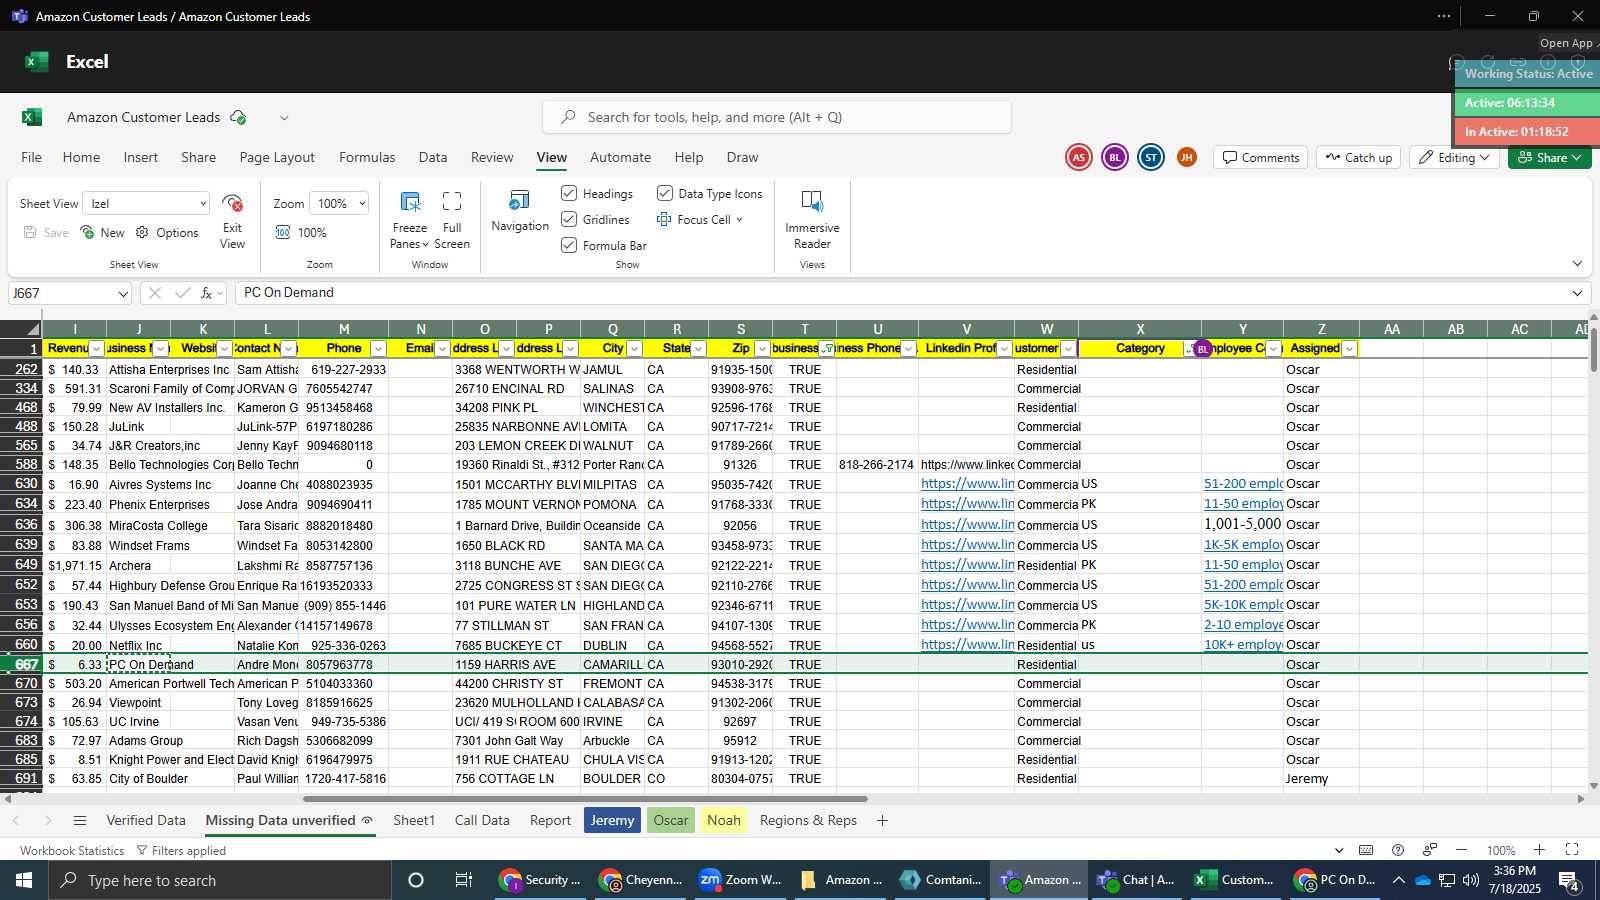The width and height of the screenshot is (1600, 900).
Task: Open LinkedIn link in row 630
Action: (x=967, y=484)
